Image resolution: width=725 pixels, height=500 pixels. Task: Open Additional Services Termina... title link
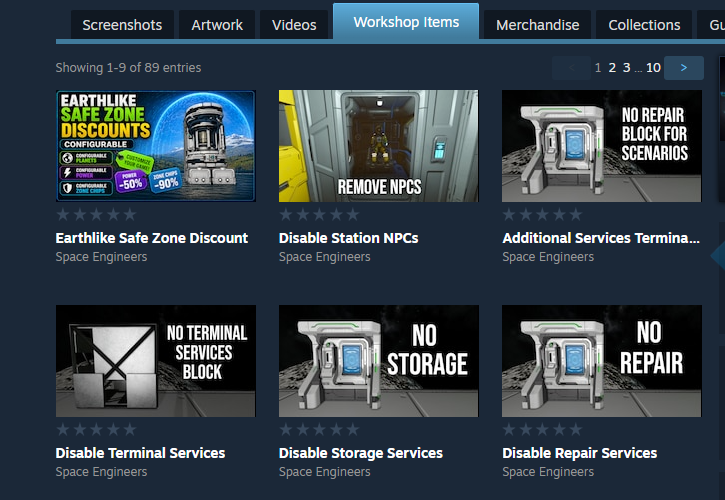click(601, 238)
